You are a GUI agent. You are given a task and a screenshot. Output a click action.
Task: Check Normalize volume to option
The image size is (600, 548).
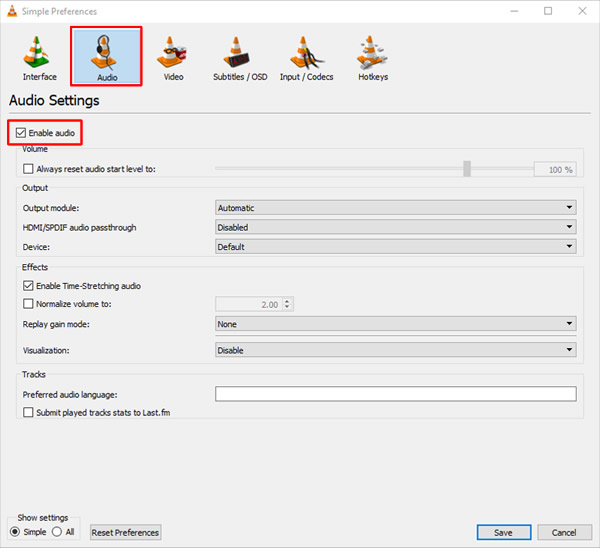(x=28, y=303)
